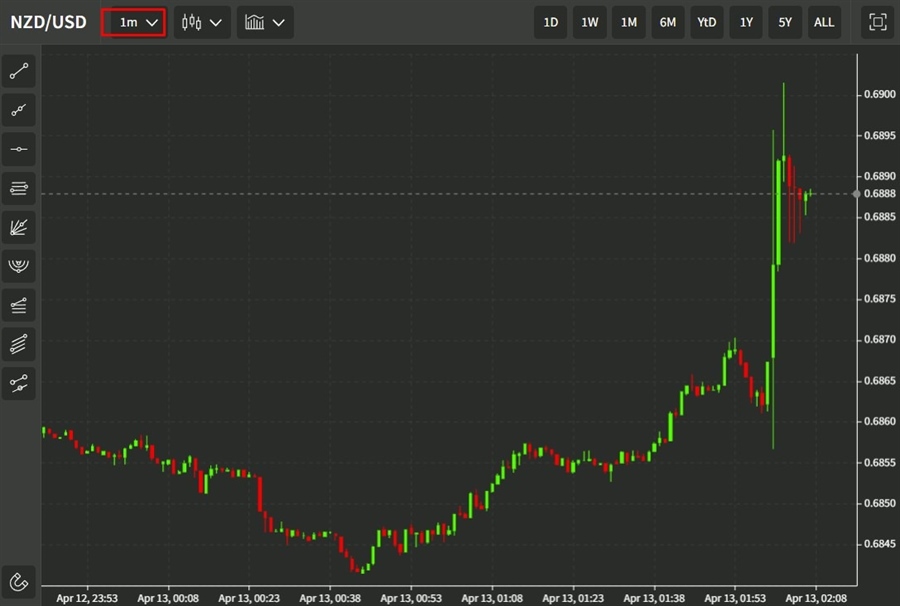Set range to 1Y
Image resolution: width=900 pixels, height=606 pixels.
(746, 22)
